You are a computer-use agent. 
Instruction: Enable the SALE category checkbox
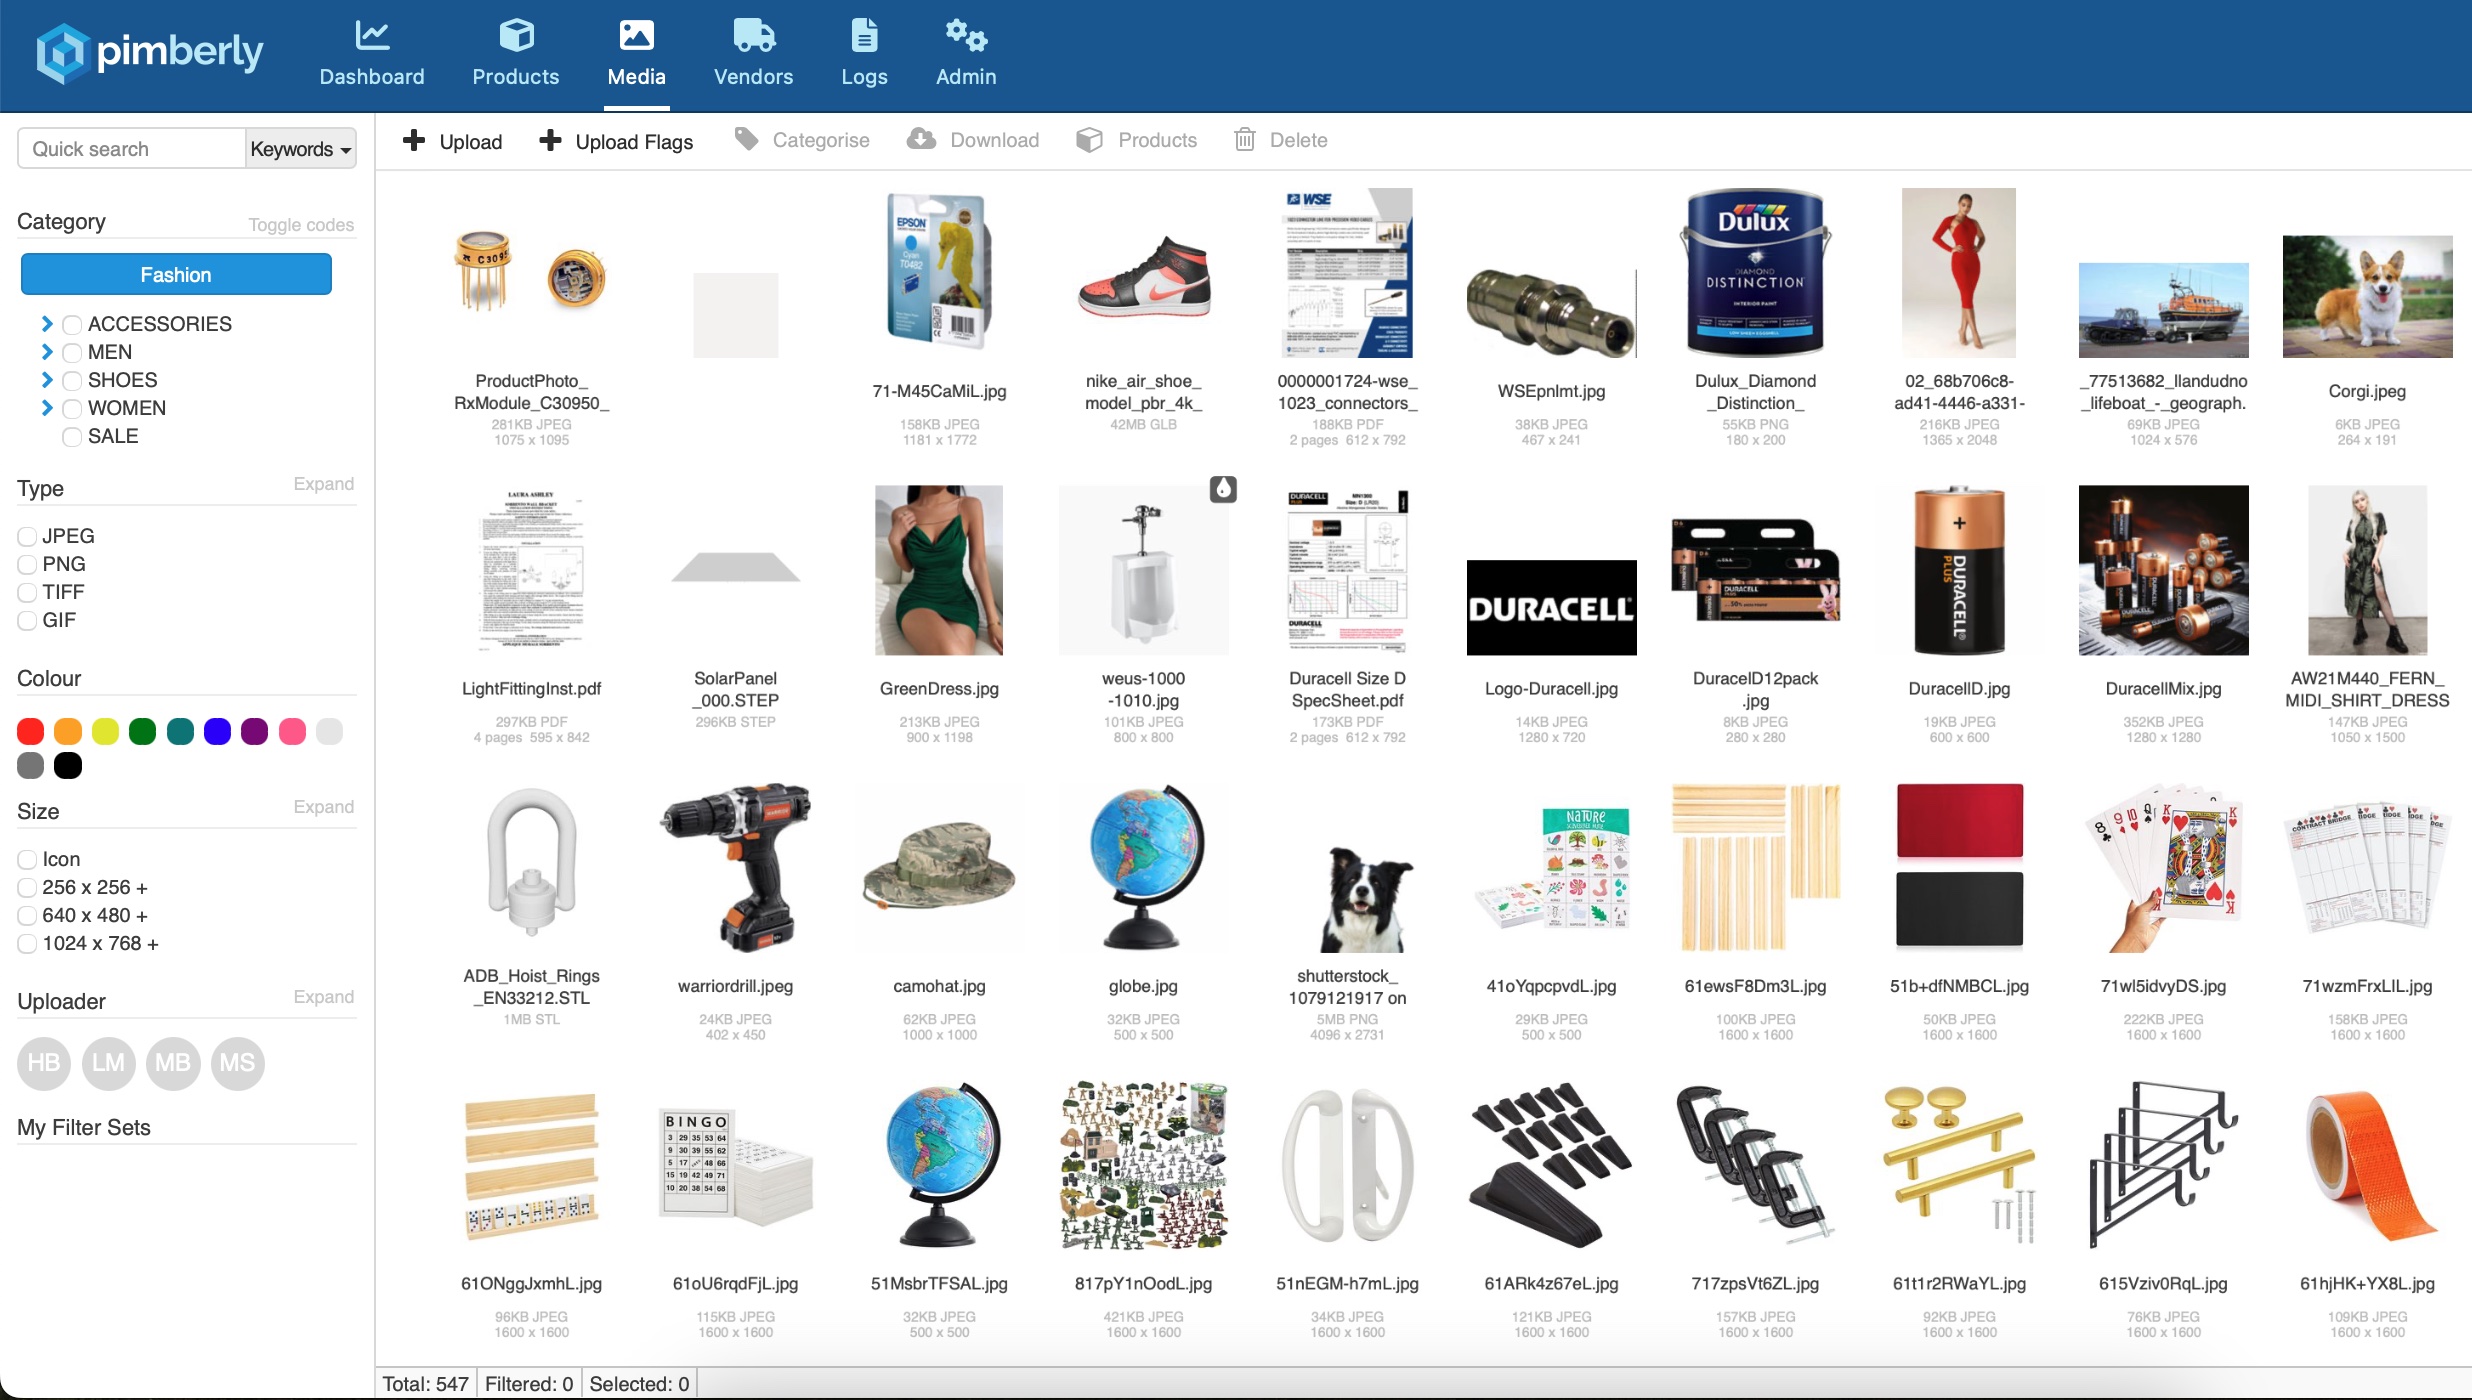coord(72,437)
